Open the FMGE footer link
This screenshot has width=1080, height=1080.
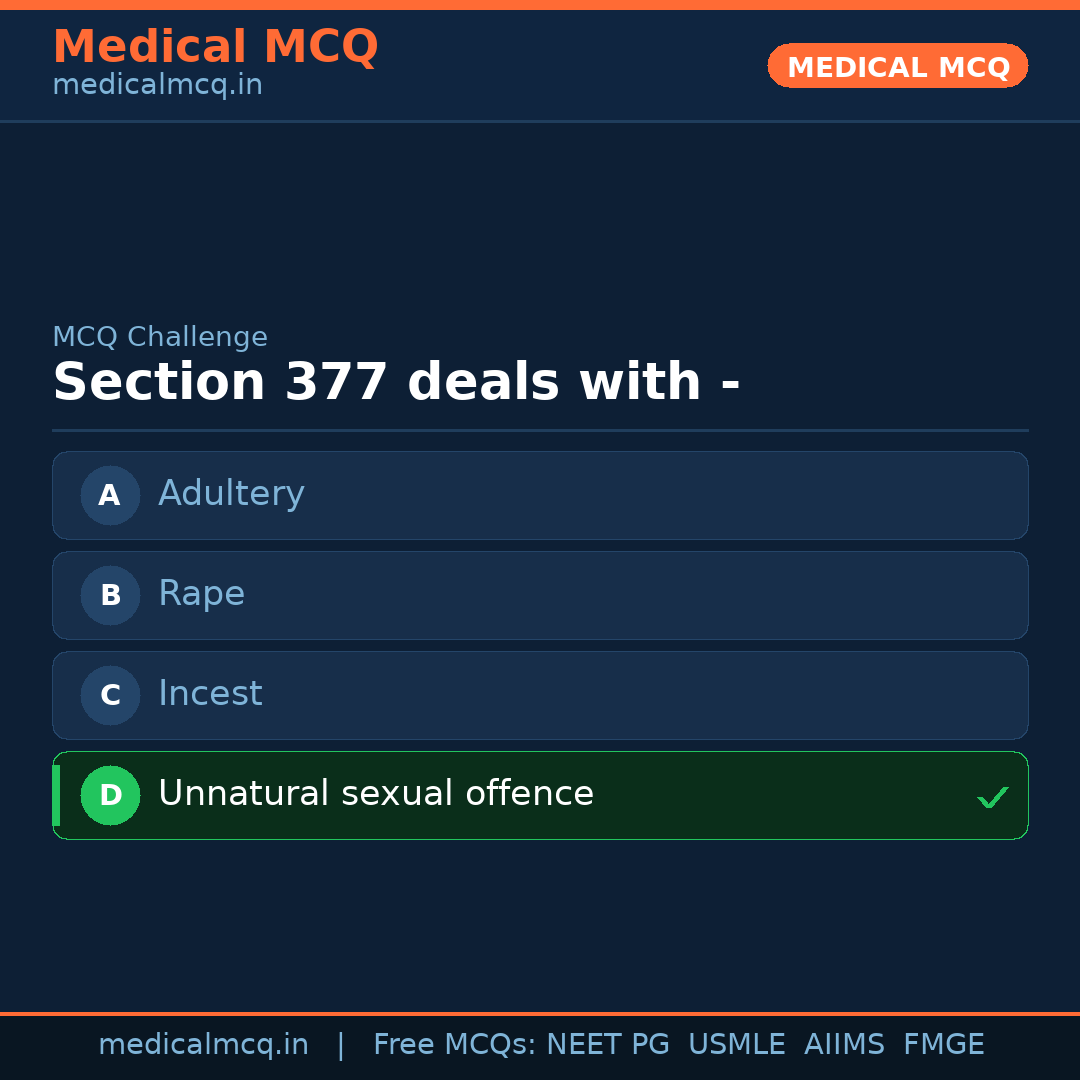(943, 1044)
